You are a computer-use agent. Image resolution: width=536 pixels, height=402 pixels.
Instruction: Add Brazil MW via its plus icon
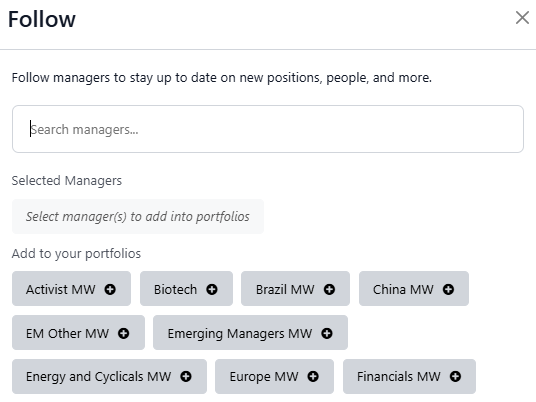pos(330,290)
